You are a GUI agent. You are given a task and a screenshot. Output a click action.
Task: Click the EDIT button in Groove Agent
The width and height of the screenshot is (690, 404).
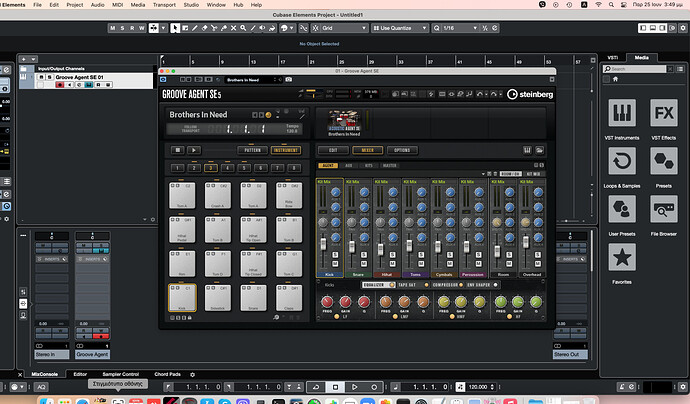point(333,151)
